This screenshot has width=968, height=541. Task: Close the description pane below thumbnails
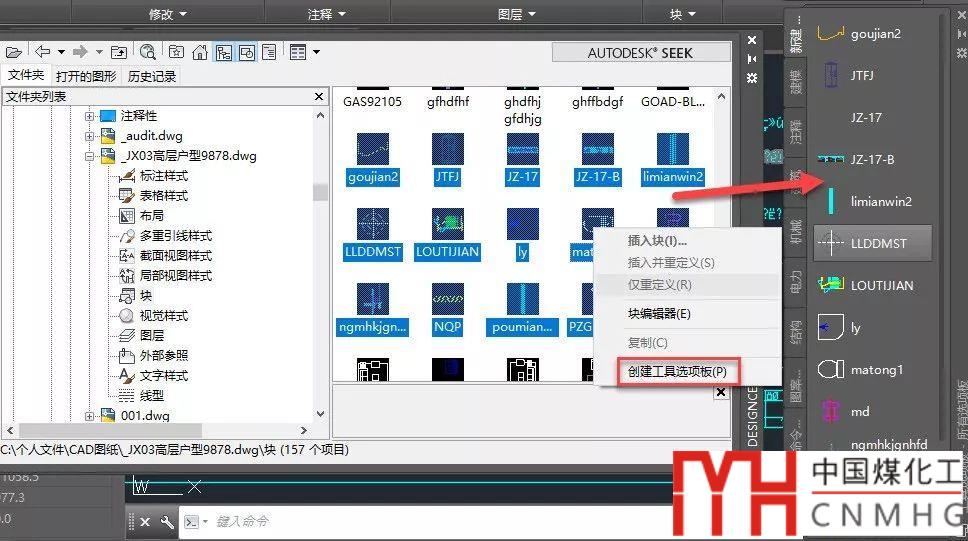721,392
